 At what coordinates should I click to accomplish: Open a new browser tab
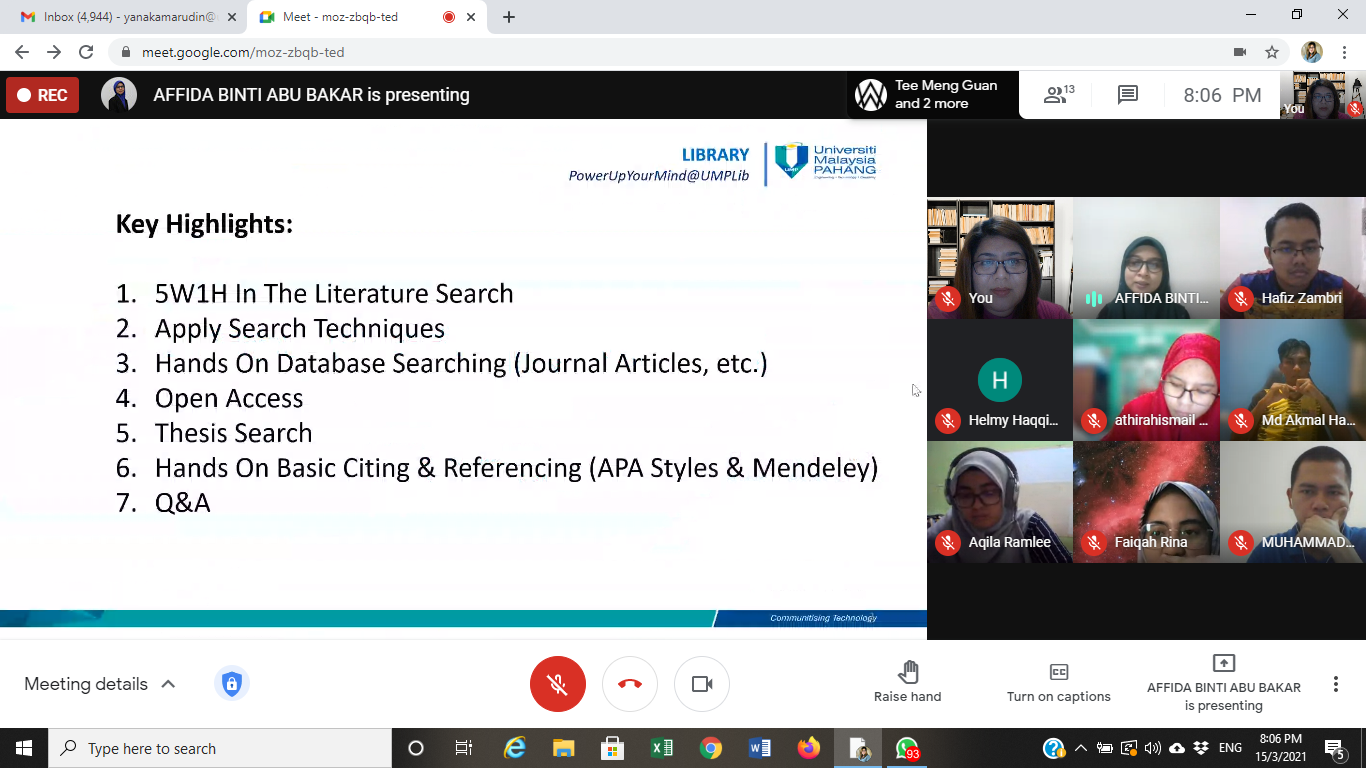509,17
